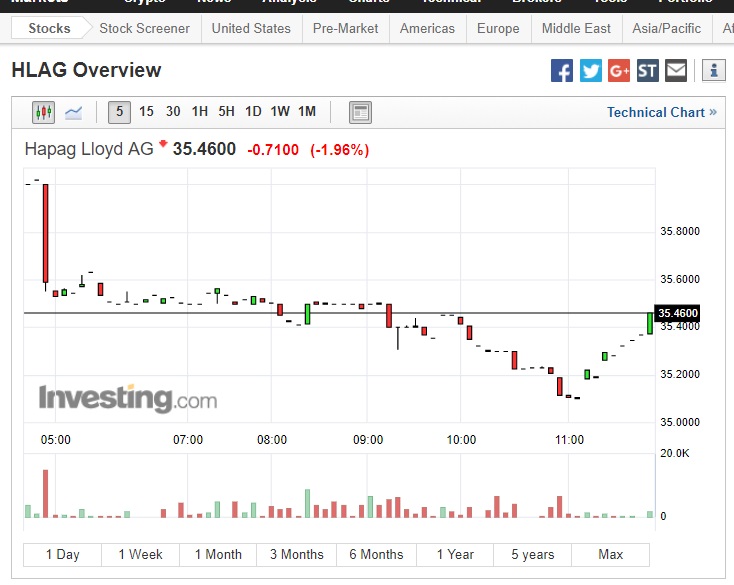Email this page via envelope icon

point(676,71)
